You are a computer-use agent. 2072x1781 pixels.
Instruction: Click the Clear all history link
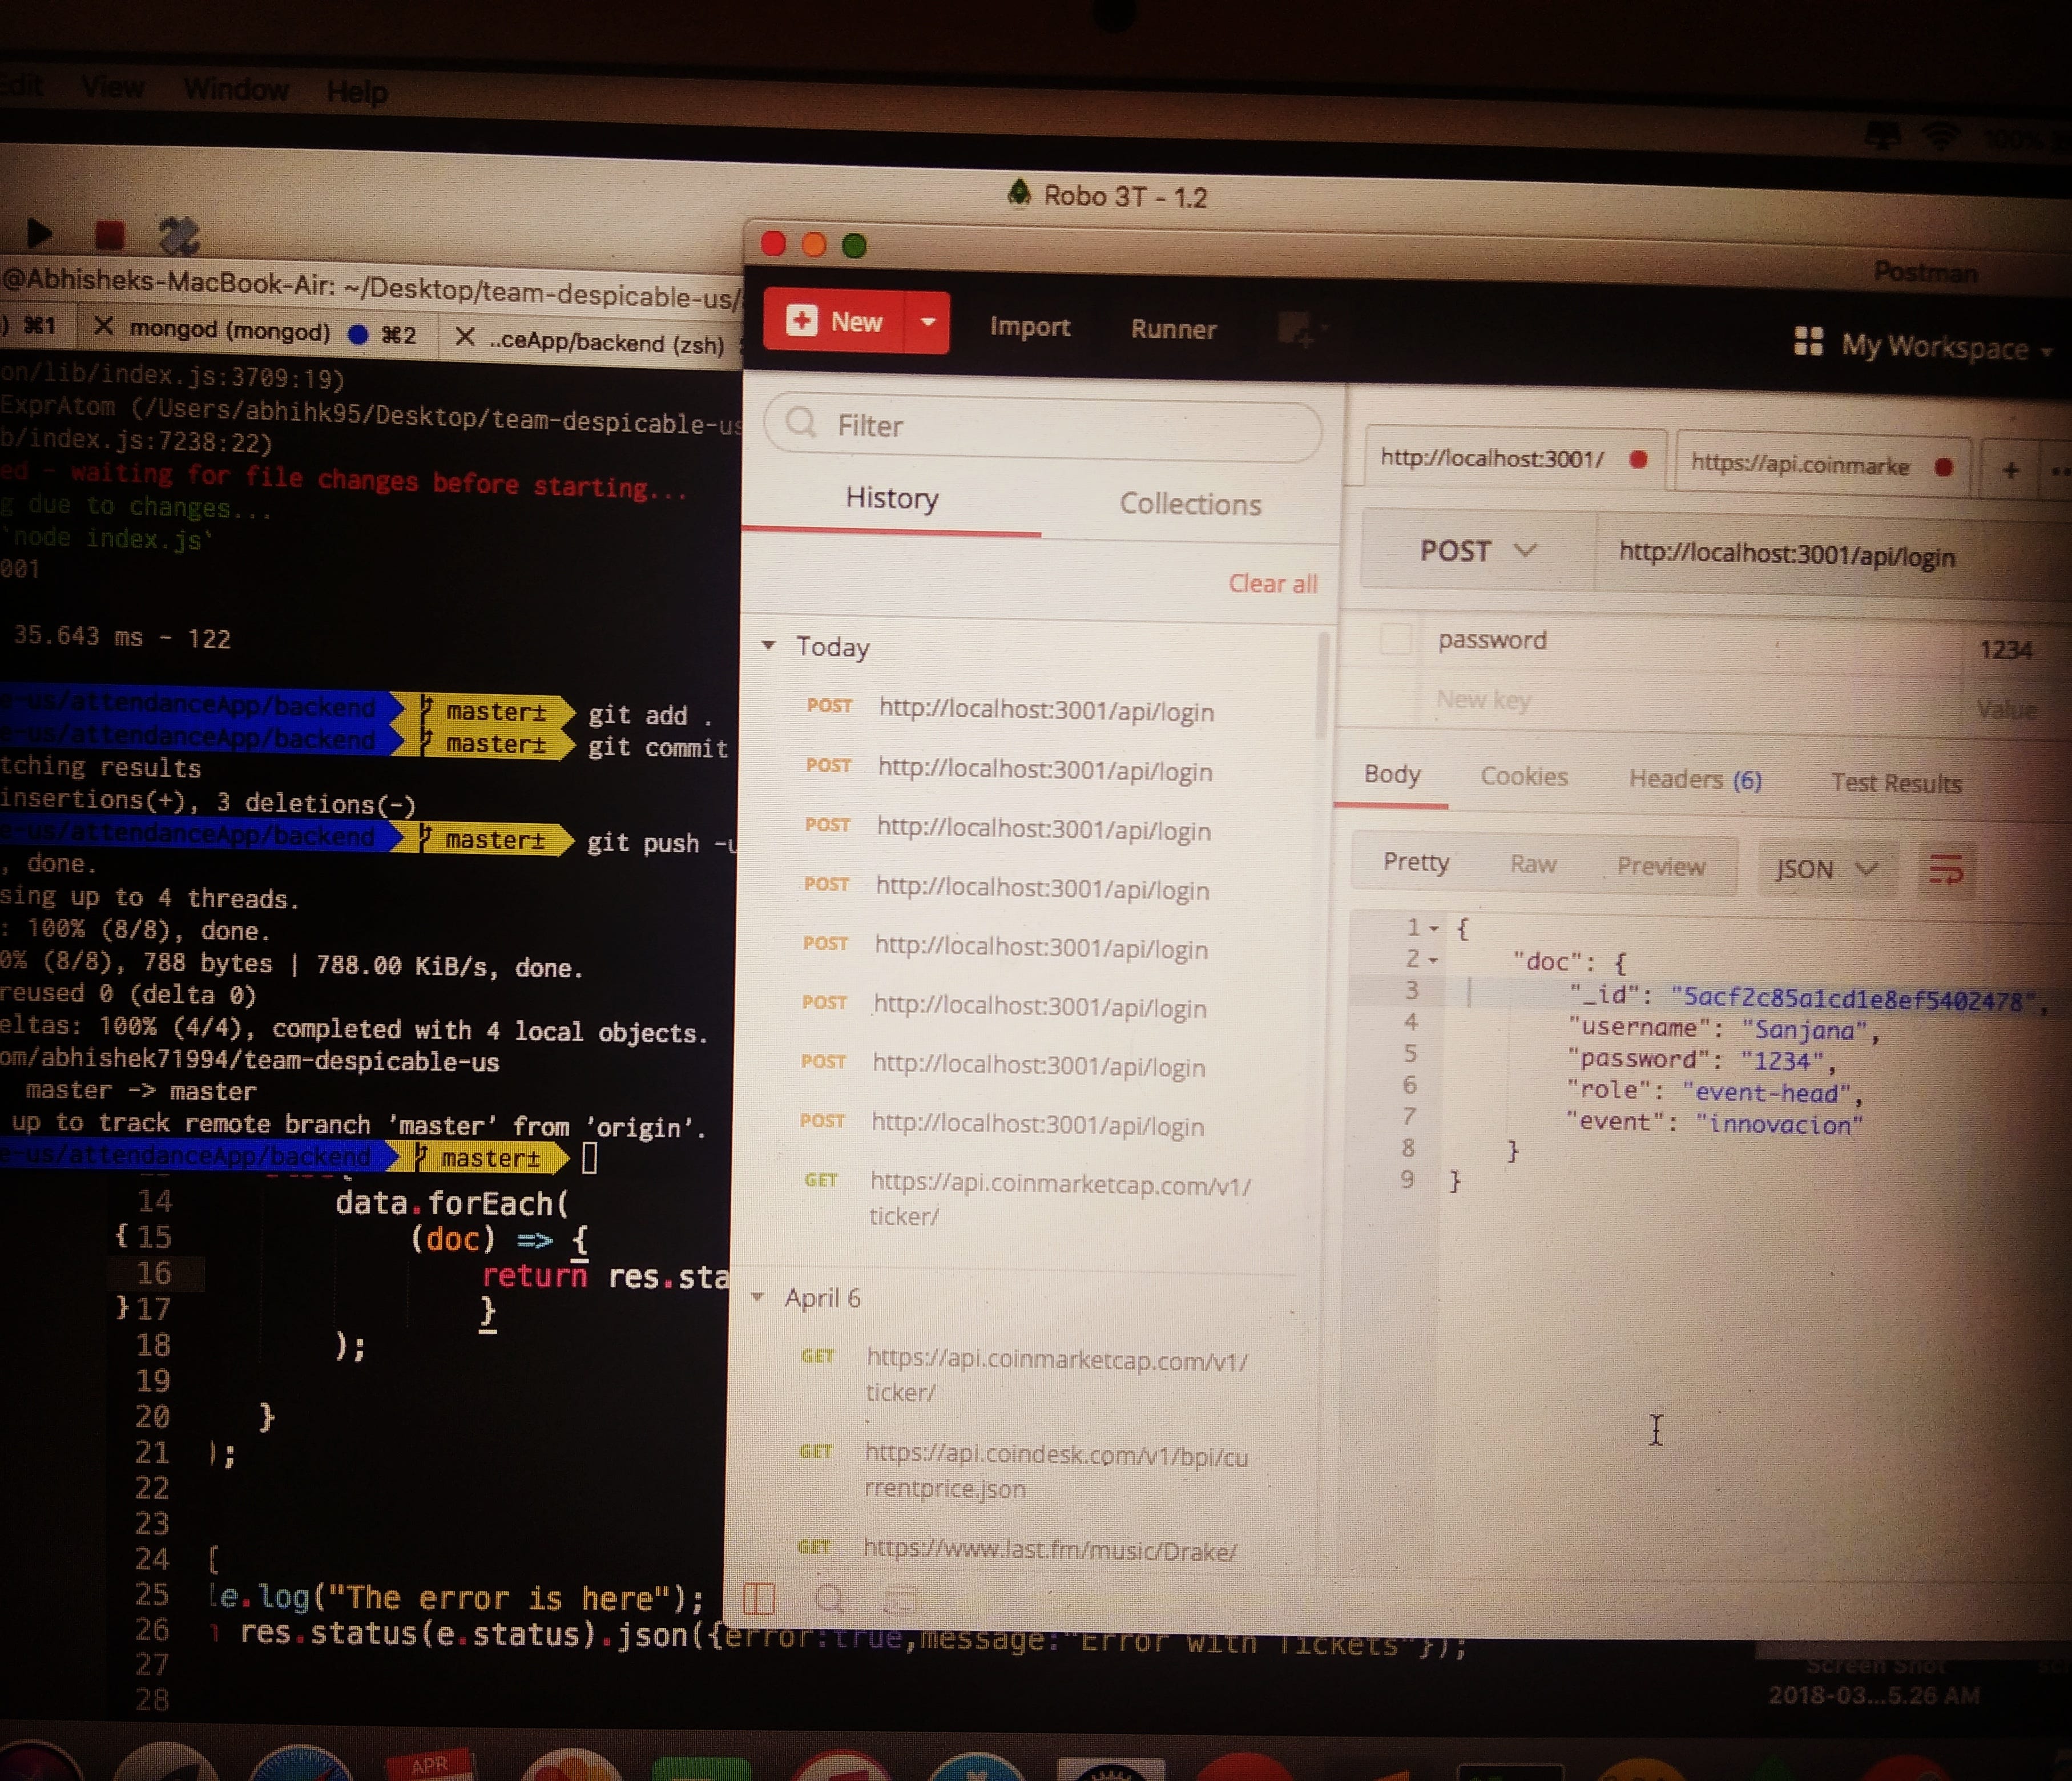pos(1272,584)
